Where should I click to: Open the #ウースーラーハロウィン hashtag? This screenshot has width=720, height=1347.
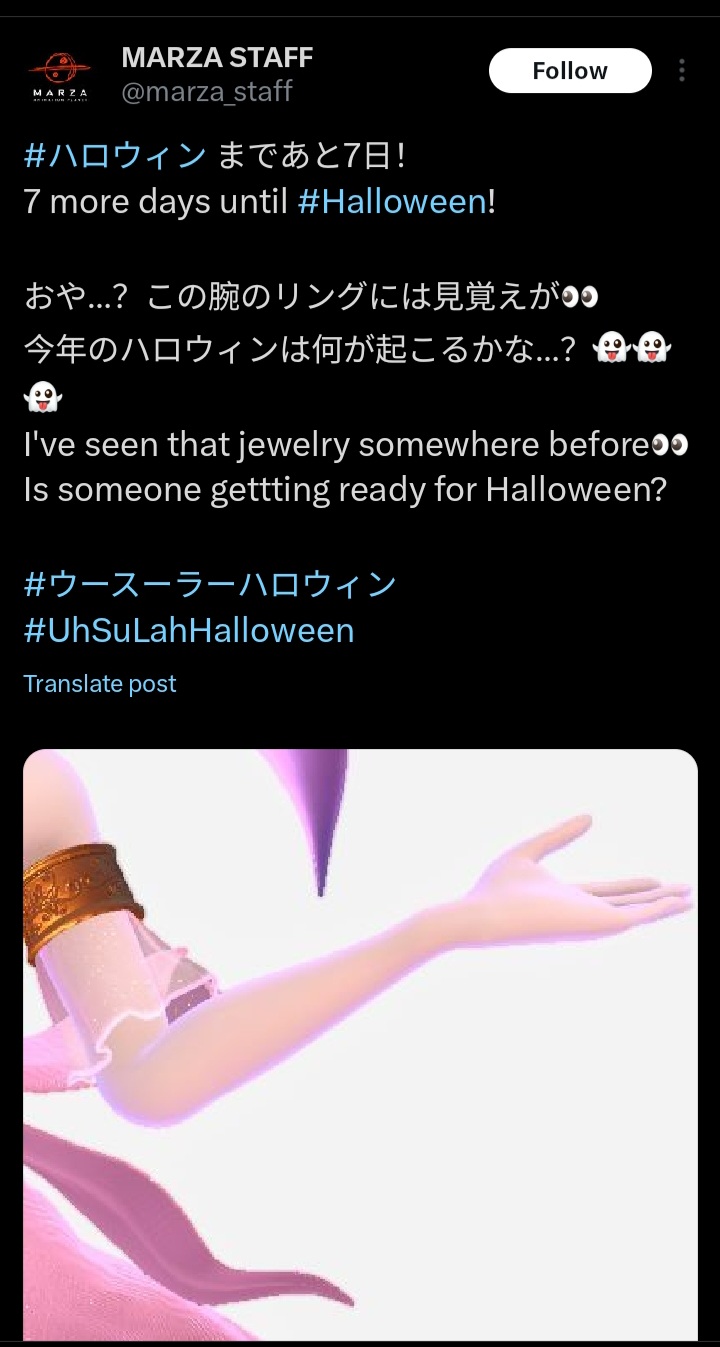pyautogui.click(x=210, y=584)
